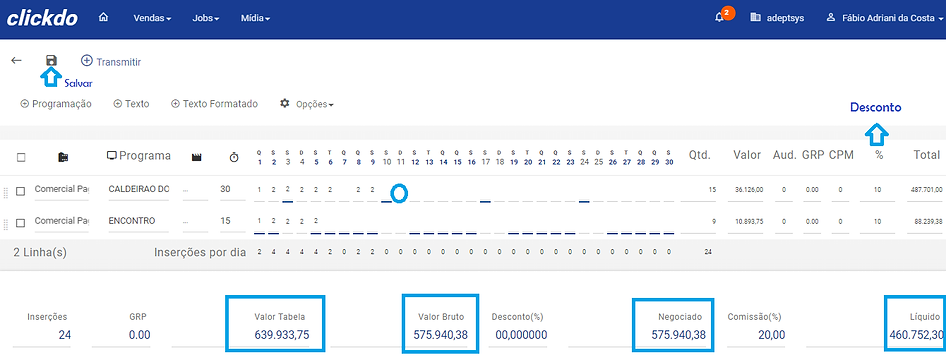Screen dimensions: 946x360
Task: Click the GRP column header
Action: point(812,156)
